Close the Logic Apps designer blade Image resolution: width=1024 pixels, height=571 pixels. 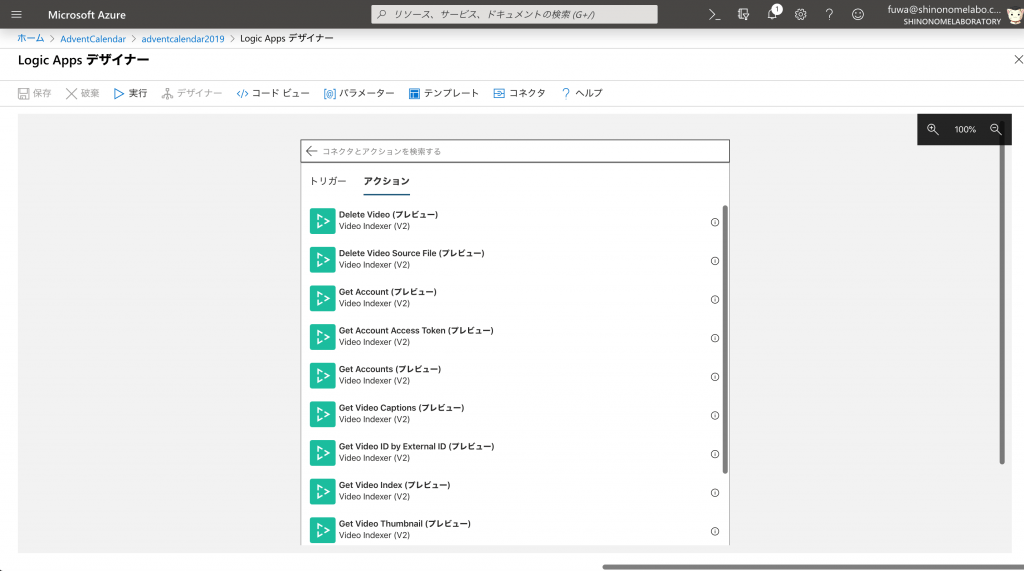[1017, 59]
